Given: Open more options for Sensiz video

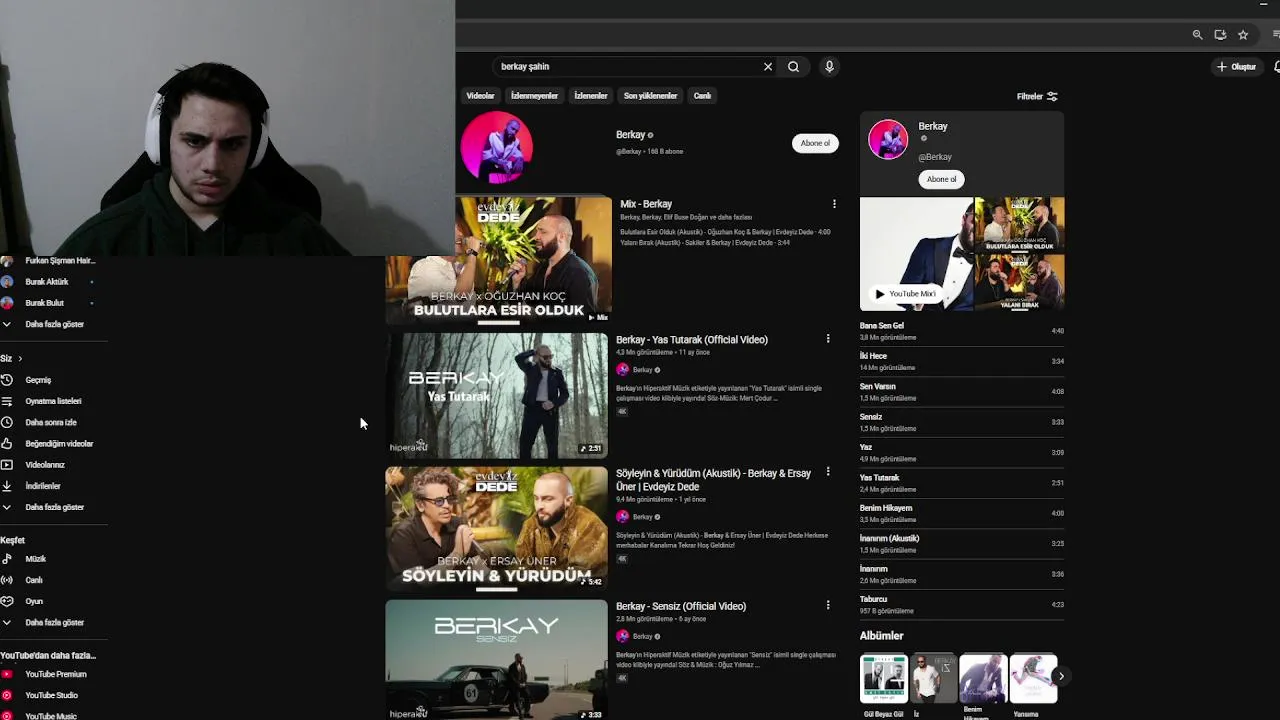Looking at the screenshot, I should (827, 605).
